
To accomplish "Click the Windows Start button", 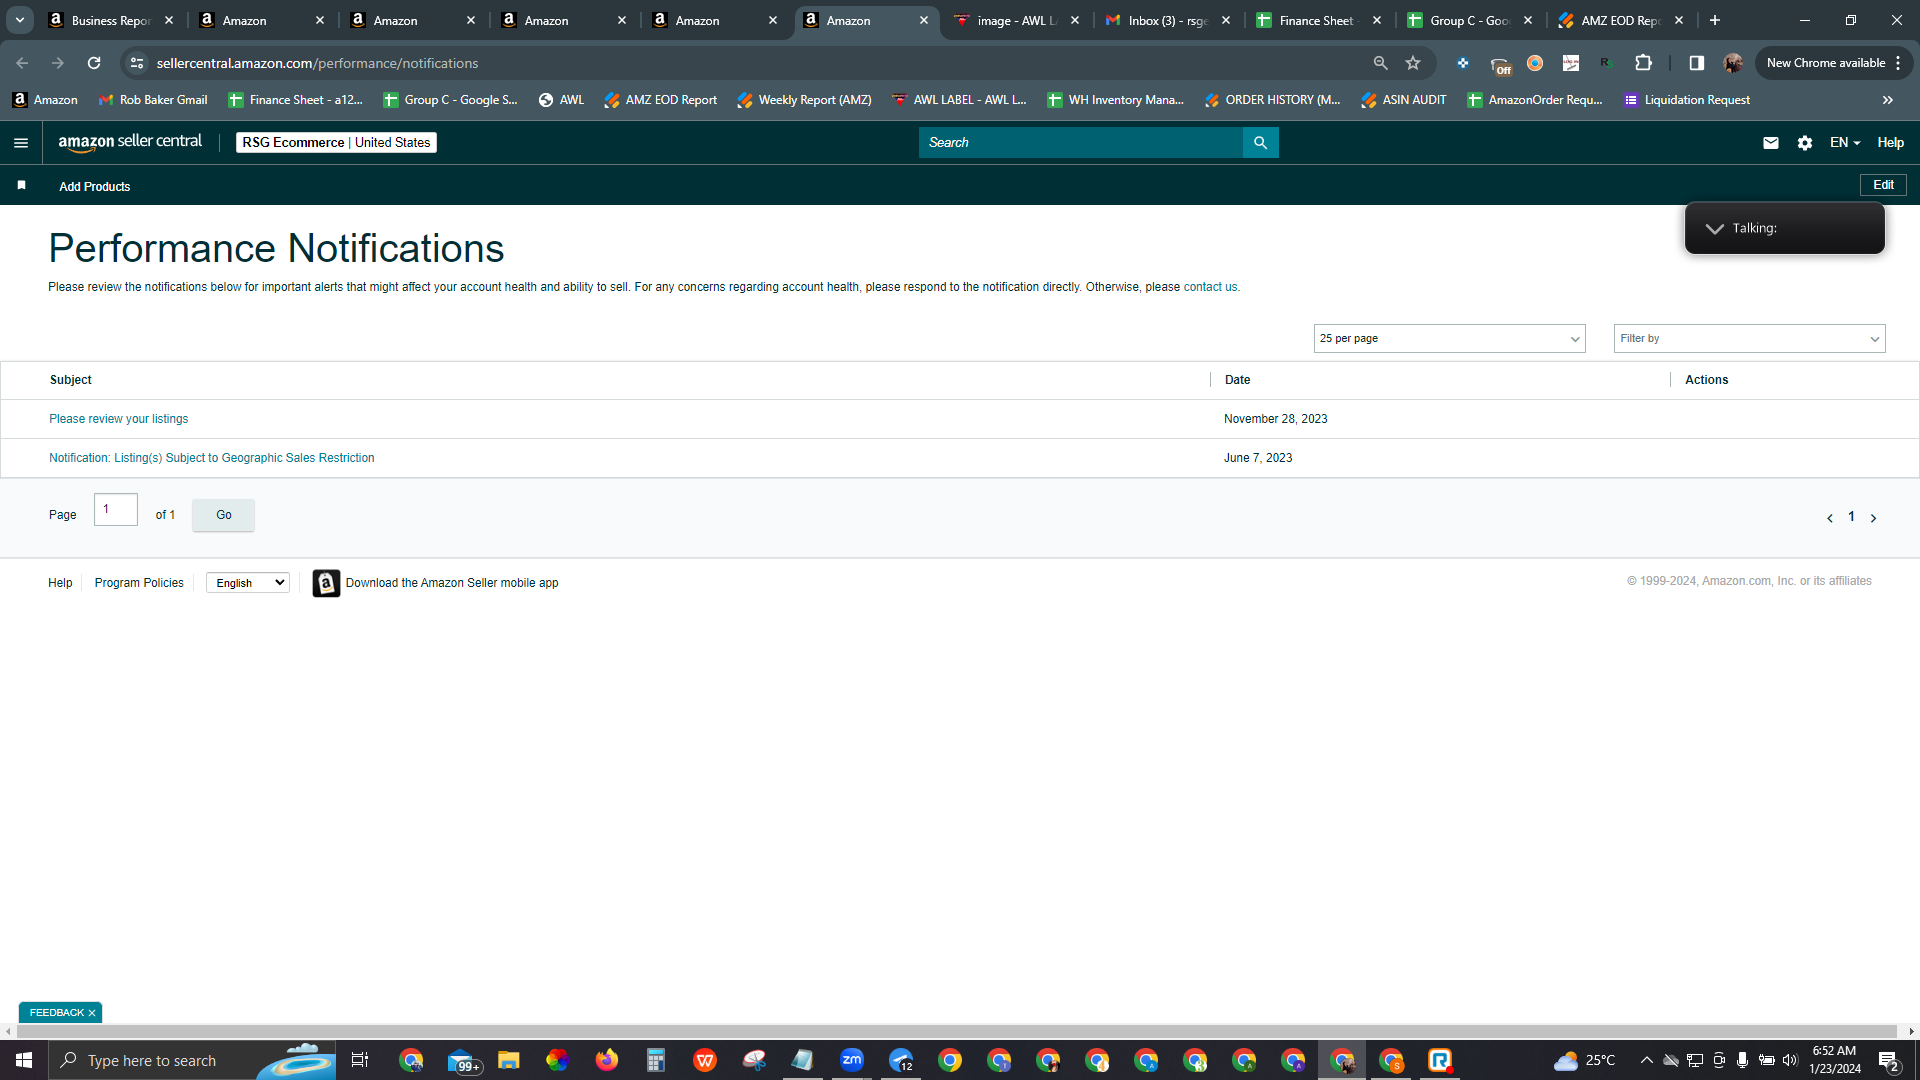I will pyautogui.click(x=24, y=1060).
